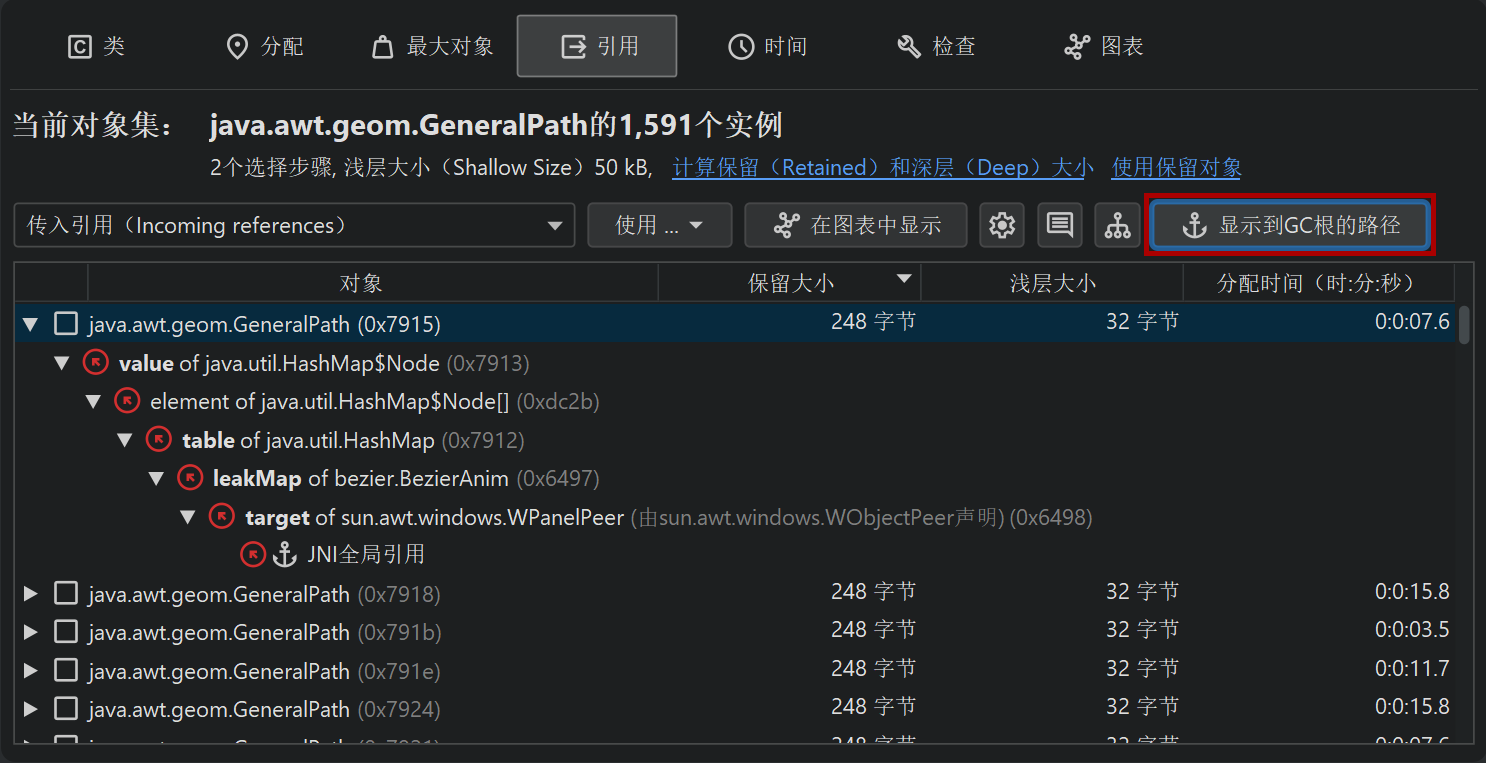Sort by 保留大小 column header

click(790, 283)
